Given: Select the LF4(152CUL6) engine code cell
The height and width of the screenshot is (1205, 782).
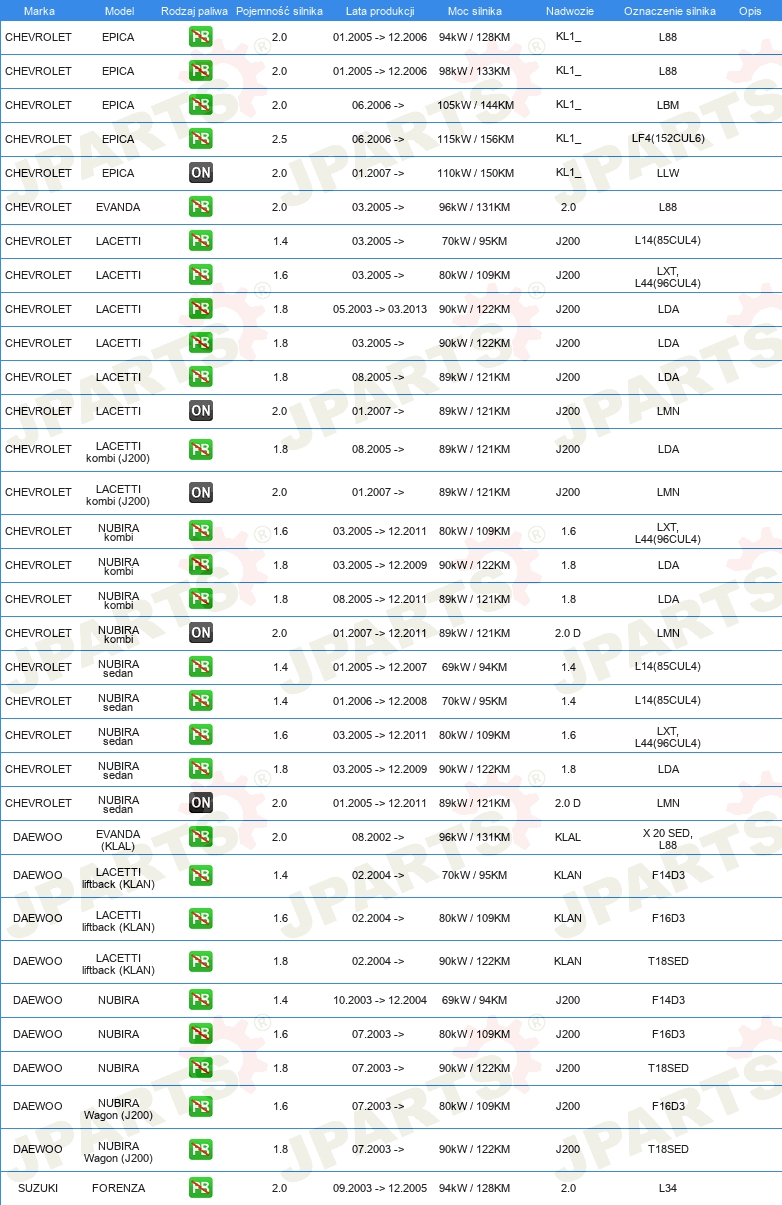Looking at the screenshot, I should pyautogui.click(x=668, y=139).
